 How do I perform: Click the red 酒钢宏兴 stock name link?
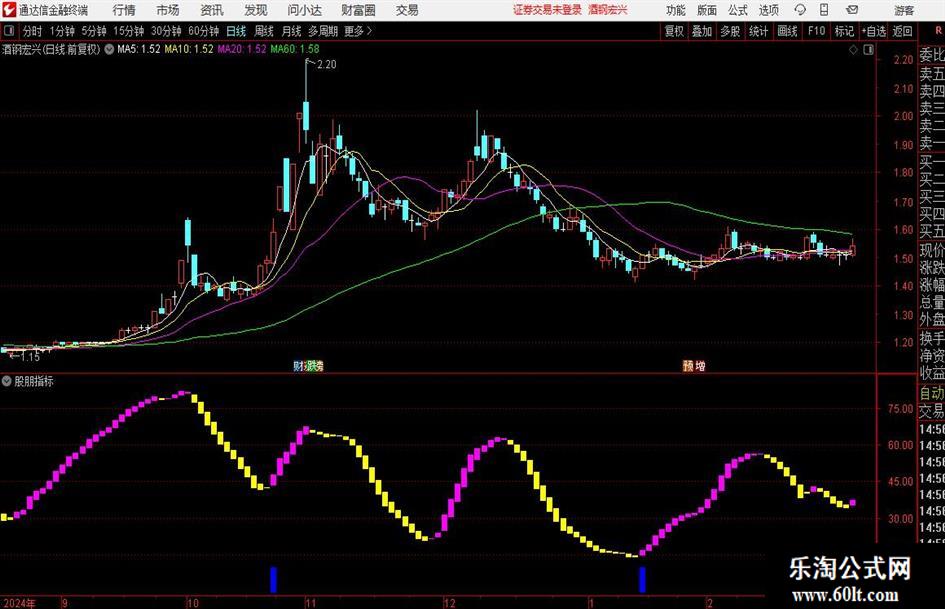[x=608, y=10]
